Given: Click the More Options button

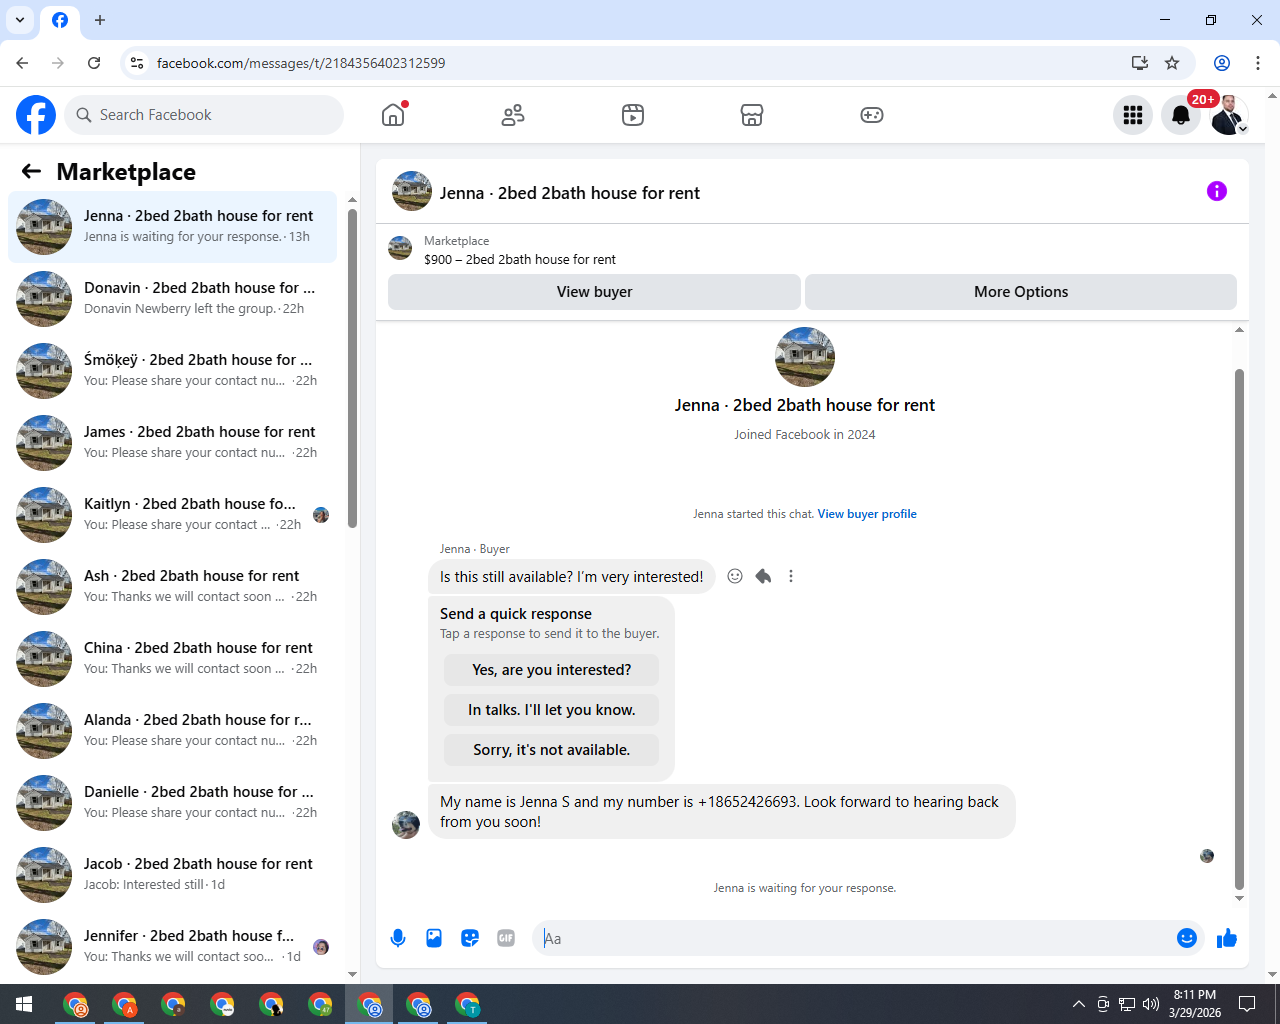Looking at the screenshot, I should [1021, 292].
